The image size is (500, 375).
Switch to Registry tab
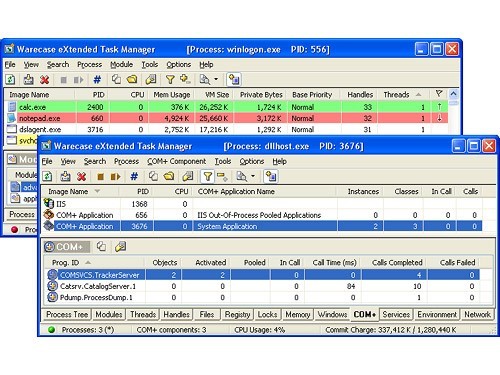coord(237,314)
